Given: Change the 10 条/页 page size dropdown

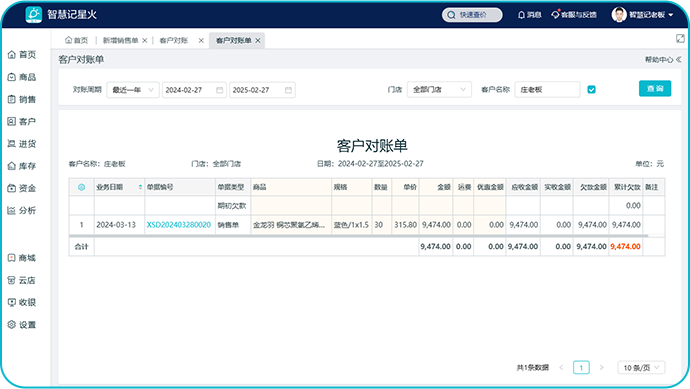Looking at the screenshot, I should pos(642,367).
